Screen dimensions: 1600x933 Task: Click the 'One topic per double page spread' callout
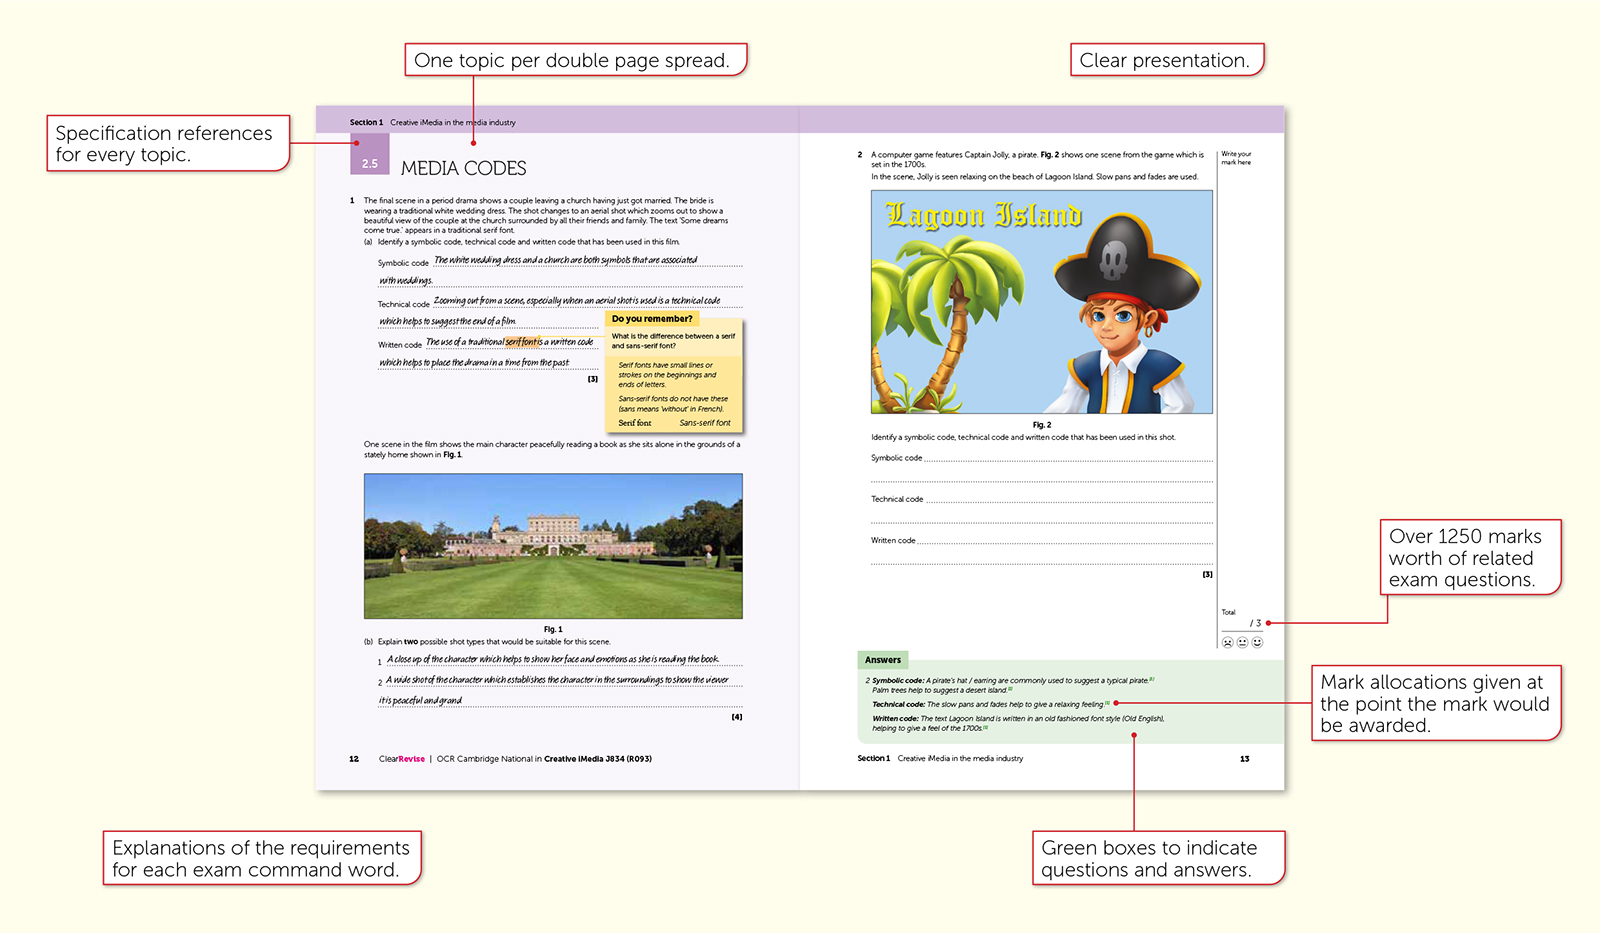click(575, 60)
